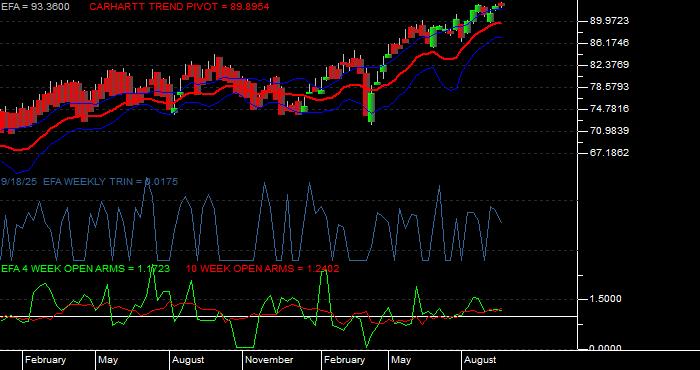The width and height of the screenshot is (700, 370).
Task: Click the first August label on time axis
Action: pyautogui.click(x=188, y=360)
